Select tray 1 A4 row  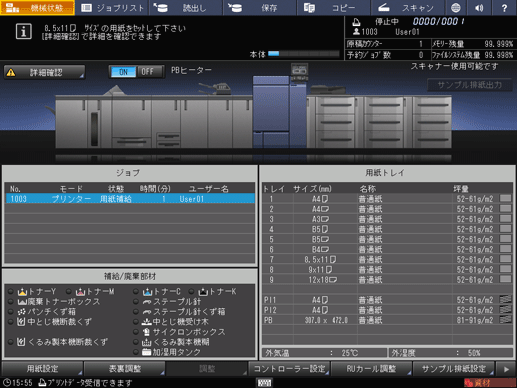pyautogui.click(x=387, y=199)
